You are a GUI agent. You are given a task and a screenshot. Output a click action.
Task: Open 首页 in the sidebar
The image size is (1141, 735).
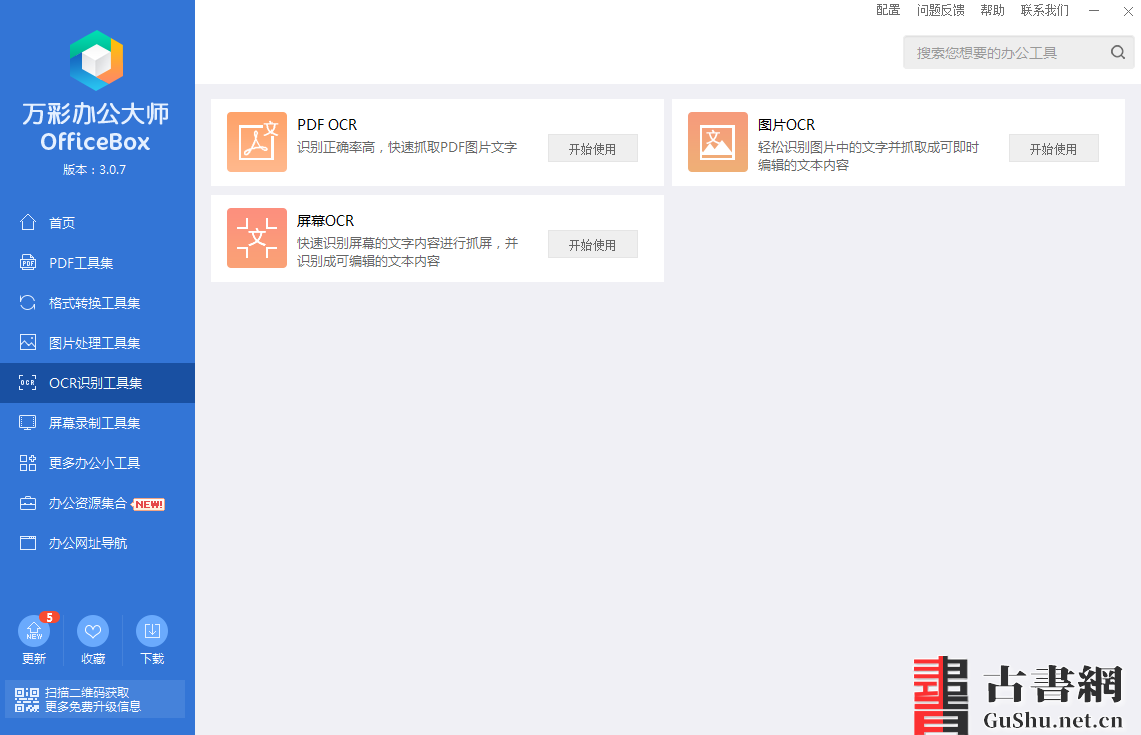pyautogui.click(x=98, y=223)
